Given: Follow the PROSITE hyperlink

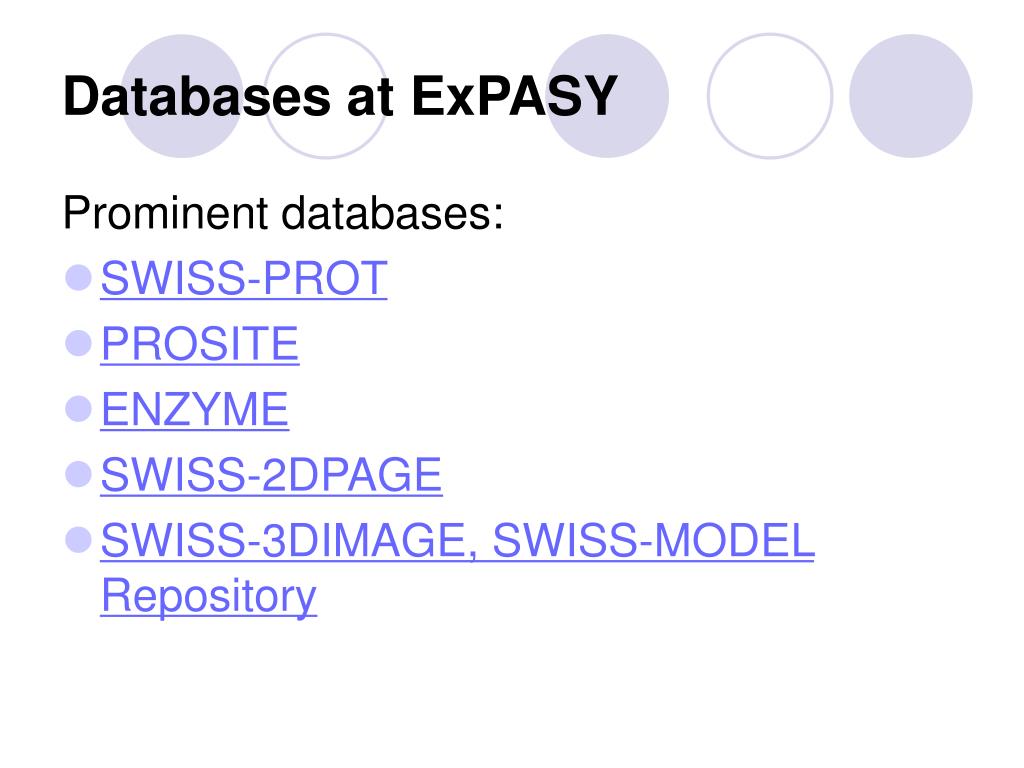Looking at the screenshot, I should point(200,344).
